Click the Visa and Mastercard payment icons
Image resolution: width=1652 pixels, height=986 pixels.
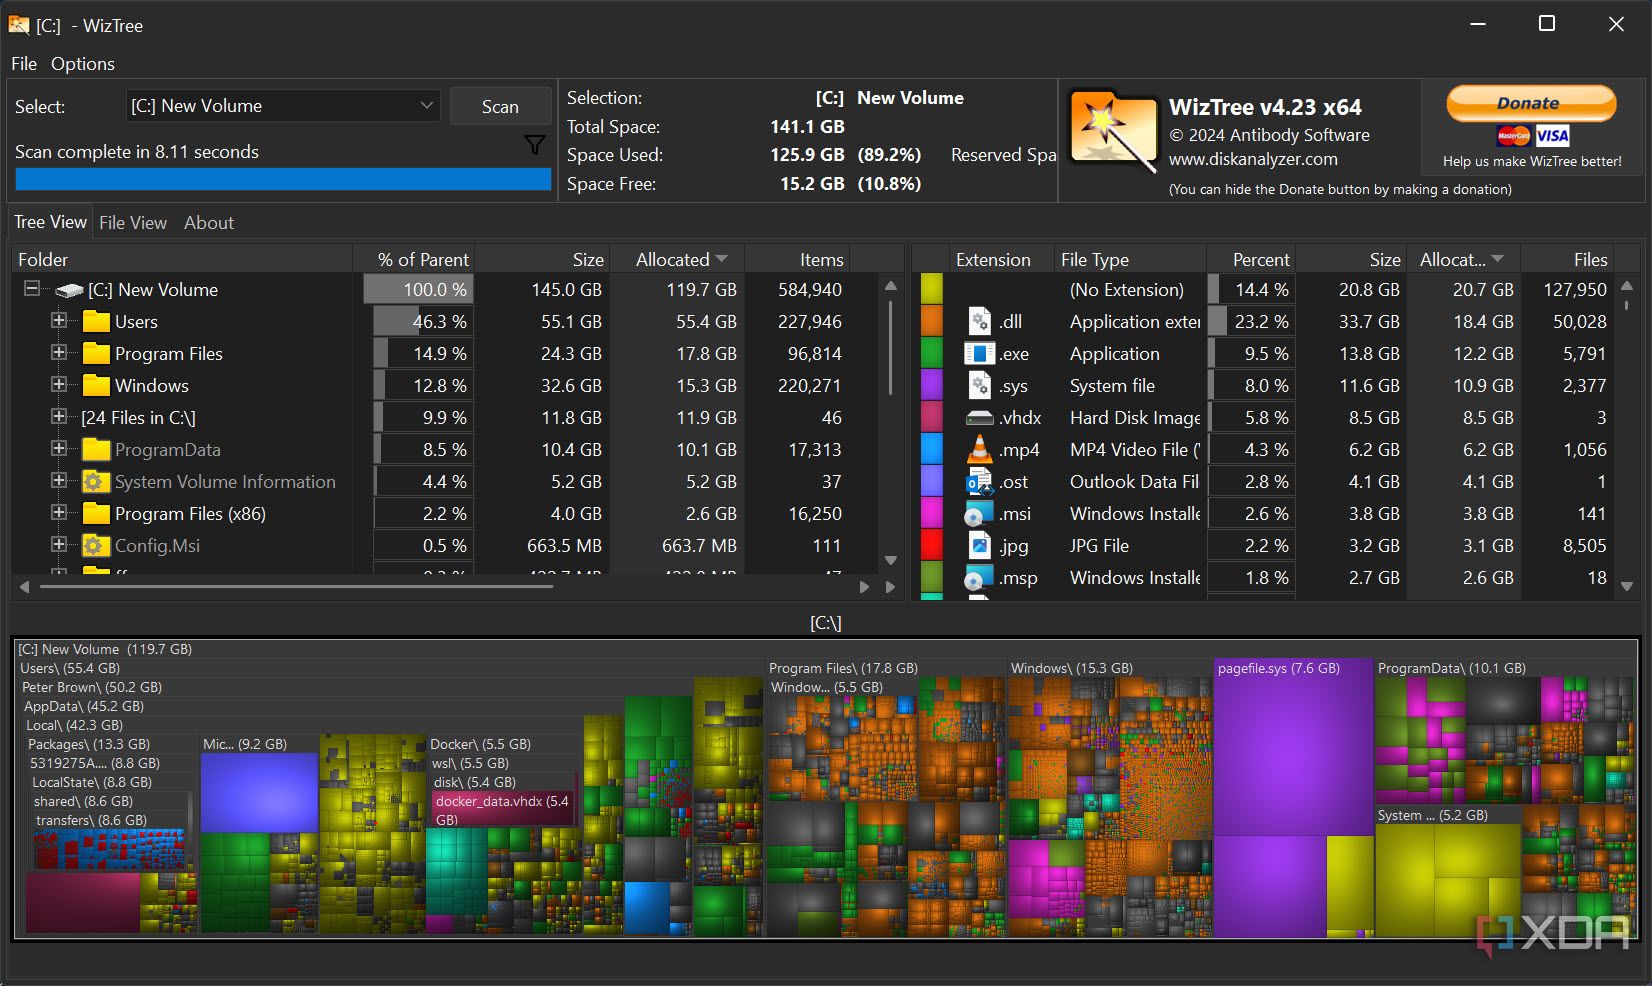pyautogui.click(x=1533, y=136)
